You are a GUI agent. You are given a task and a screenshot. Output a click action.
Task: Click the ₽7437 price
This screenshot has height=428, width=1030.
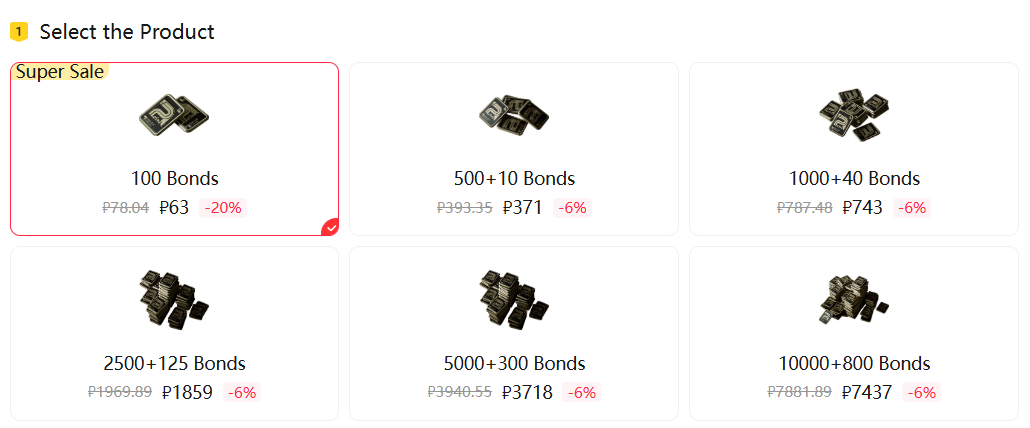coord(867,392)
